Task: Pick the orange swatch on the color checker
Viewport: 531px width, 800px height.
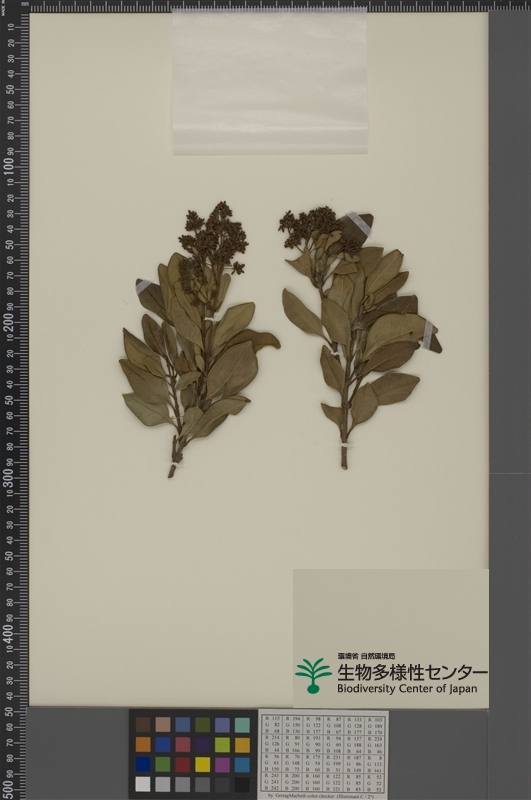Action: point(143,745)
